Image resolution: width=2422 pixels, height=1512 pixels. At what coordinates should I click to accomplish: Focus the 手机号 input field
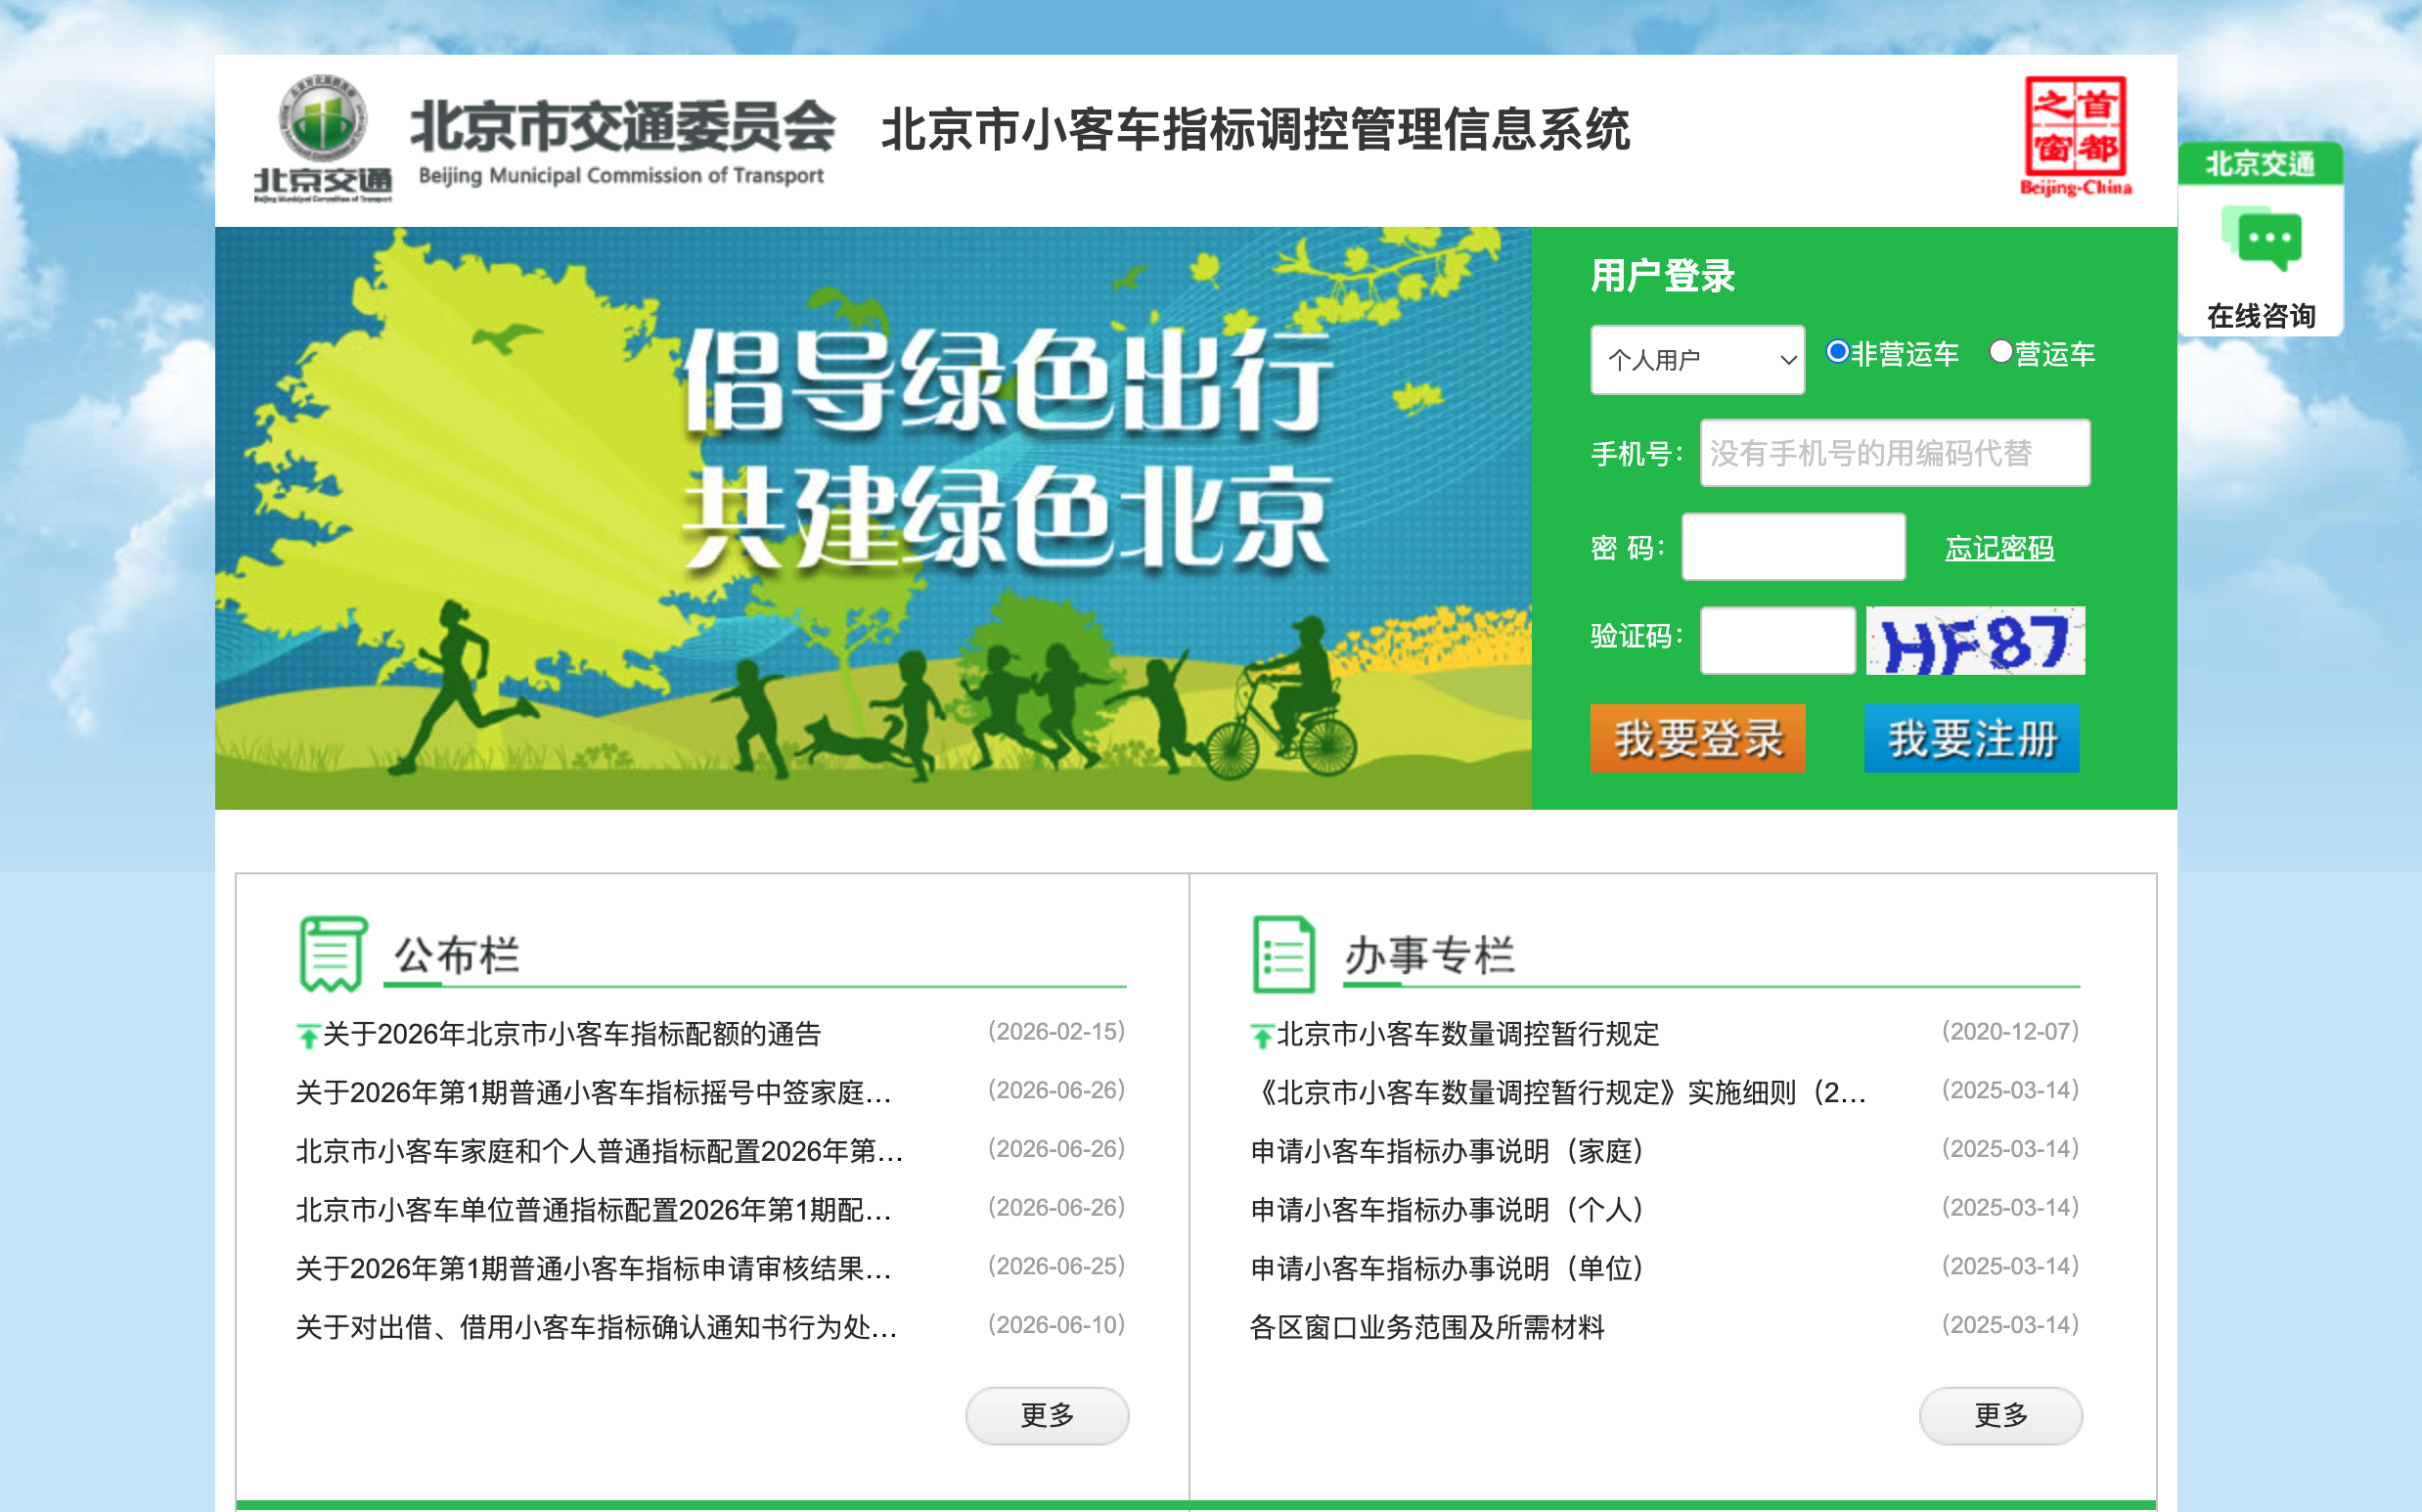1894,453
